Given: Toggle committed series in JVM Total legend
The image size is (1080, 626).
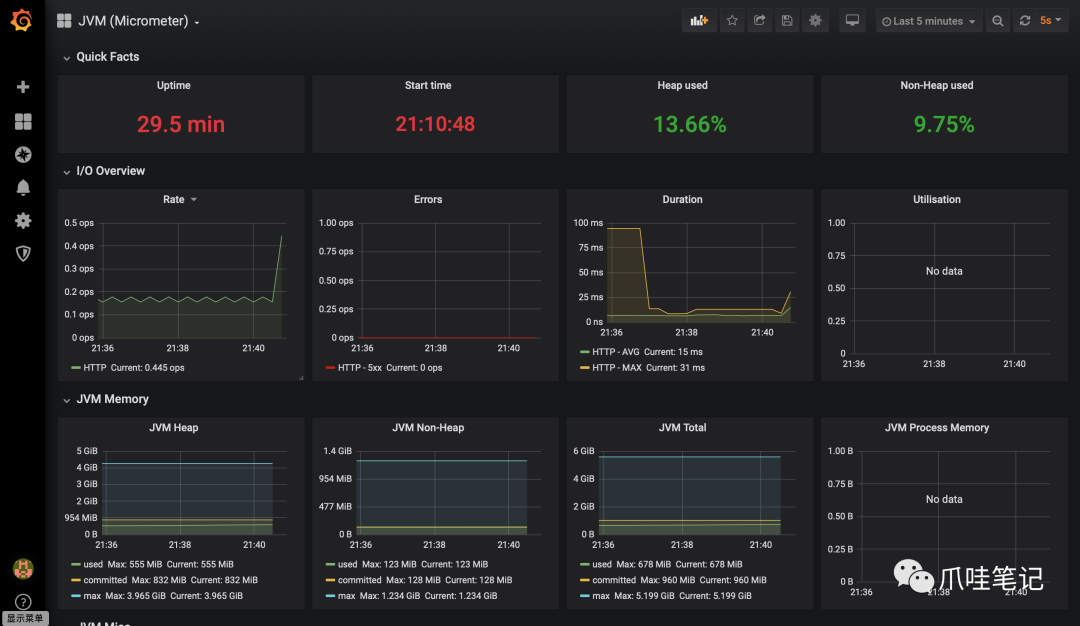Looking at the screenshot, I should 614,580.
